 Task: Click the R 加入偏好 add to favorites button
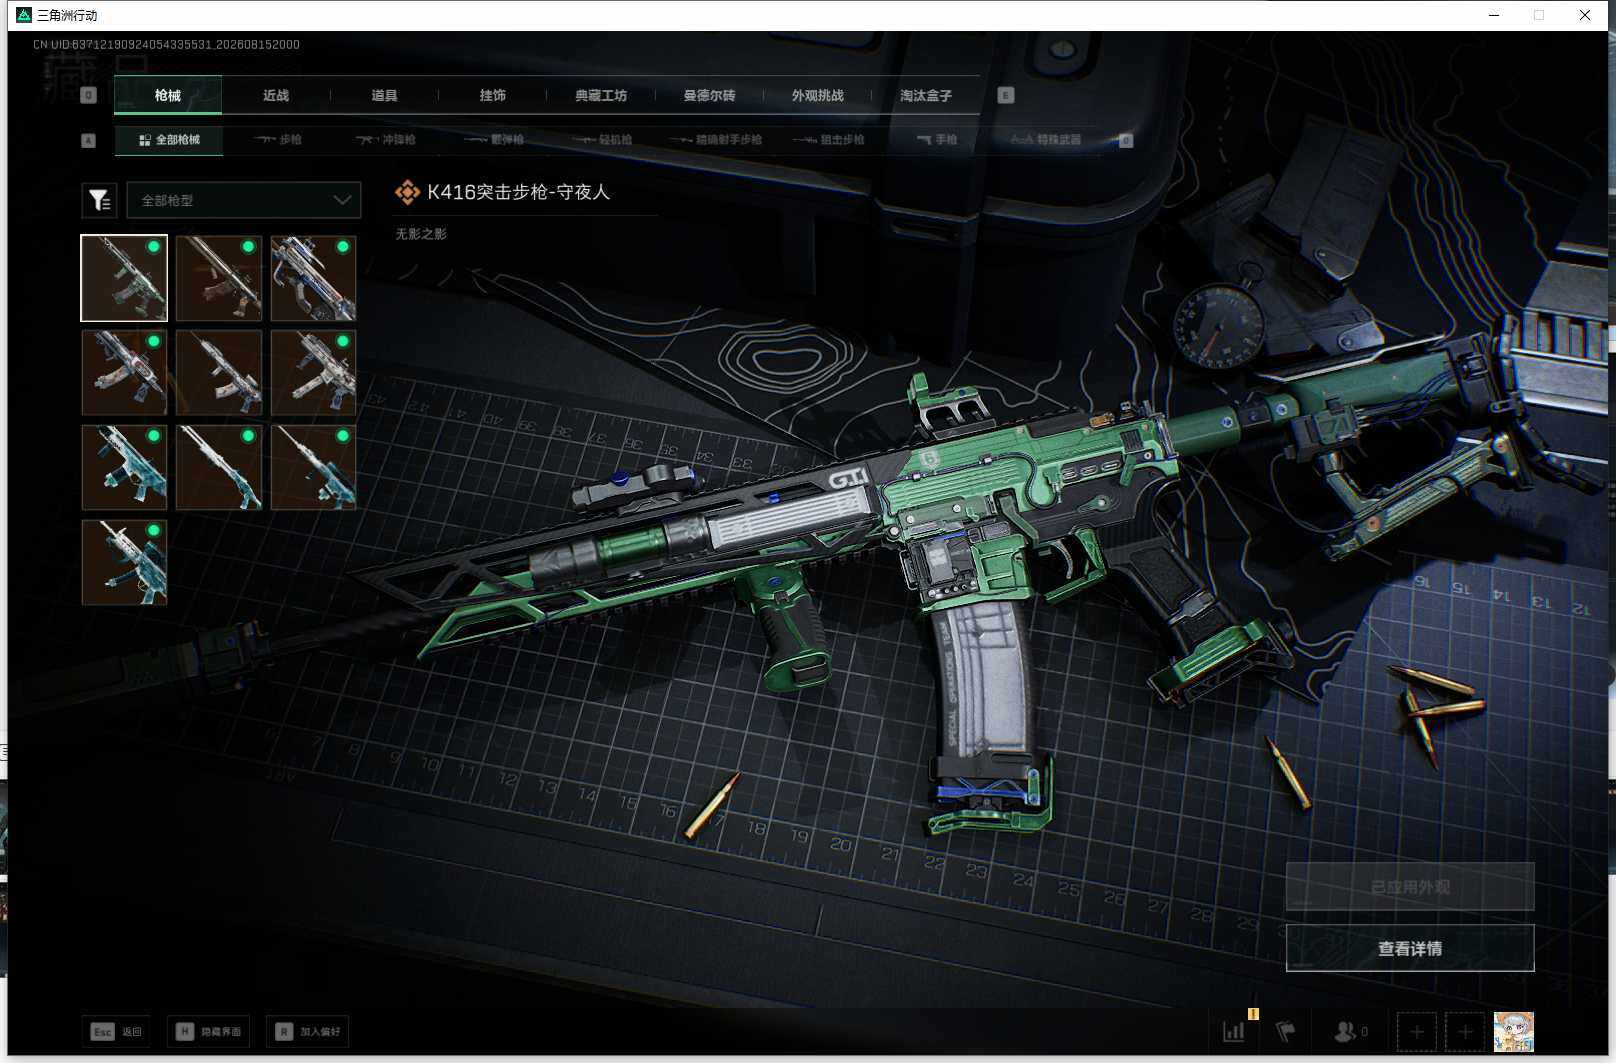coord(309,1031)
